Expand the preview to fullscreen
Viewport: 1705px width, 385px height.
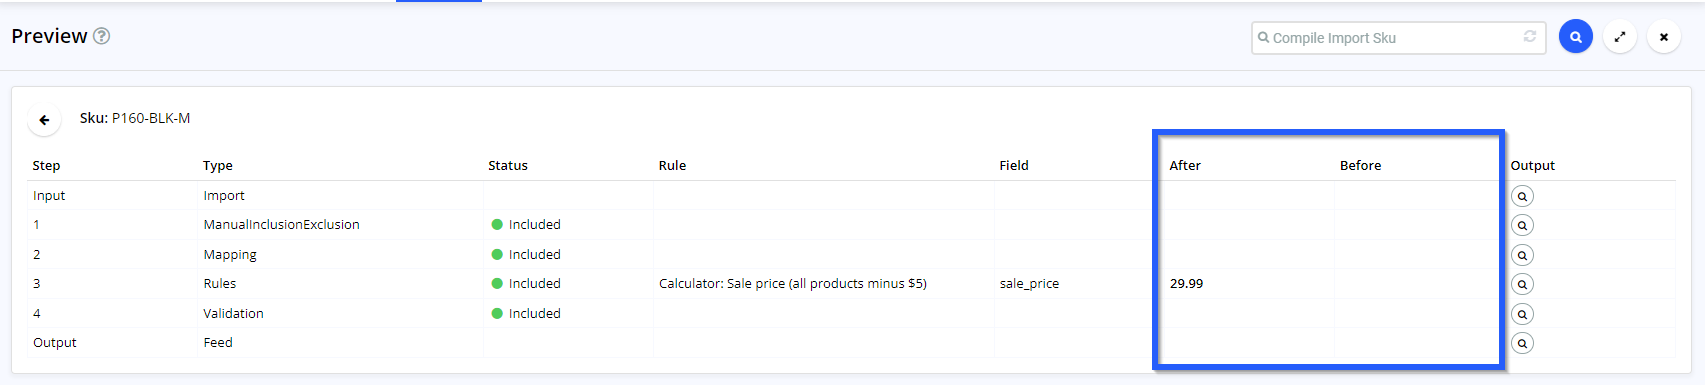1619,37
